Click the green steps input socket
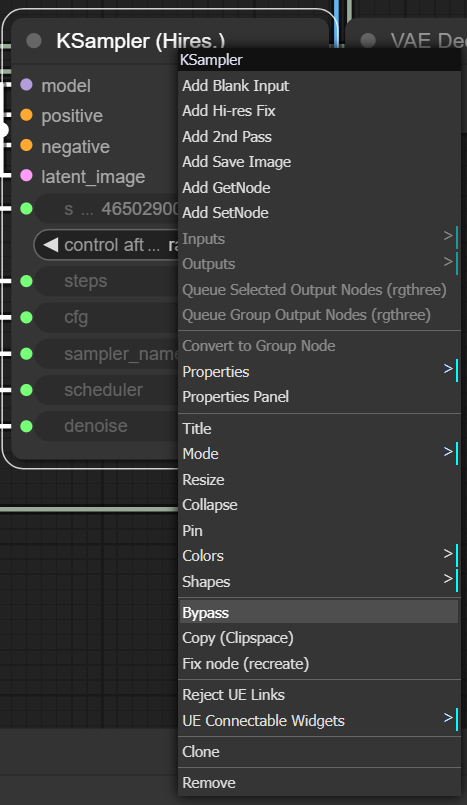 26,281
